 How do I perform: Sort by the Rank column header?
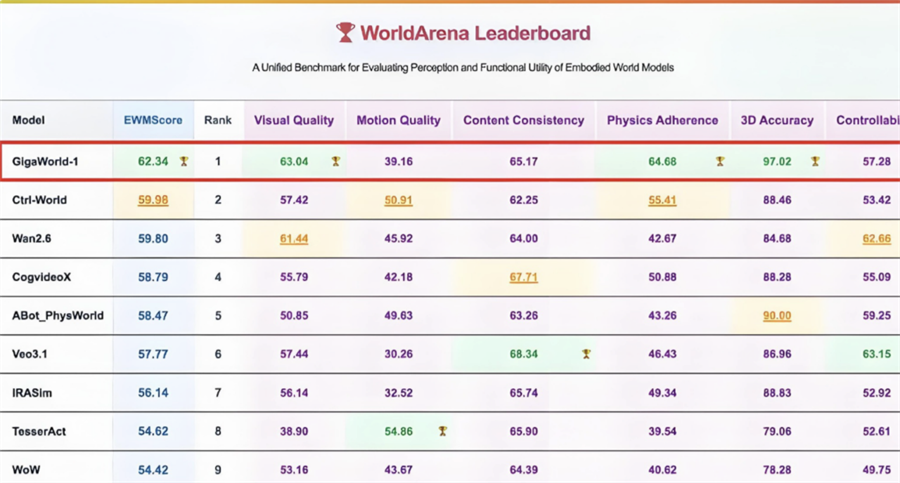(218, 120)
